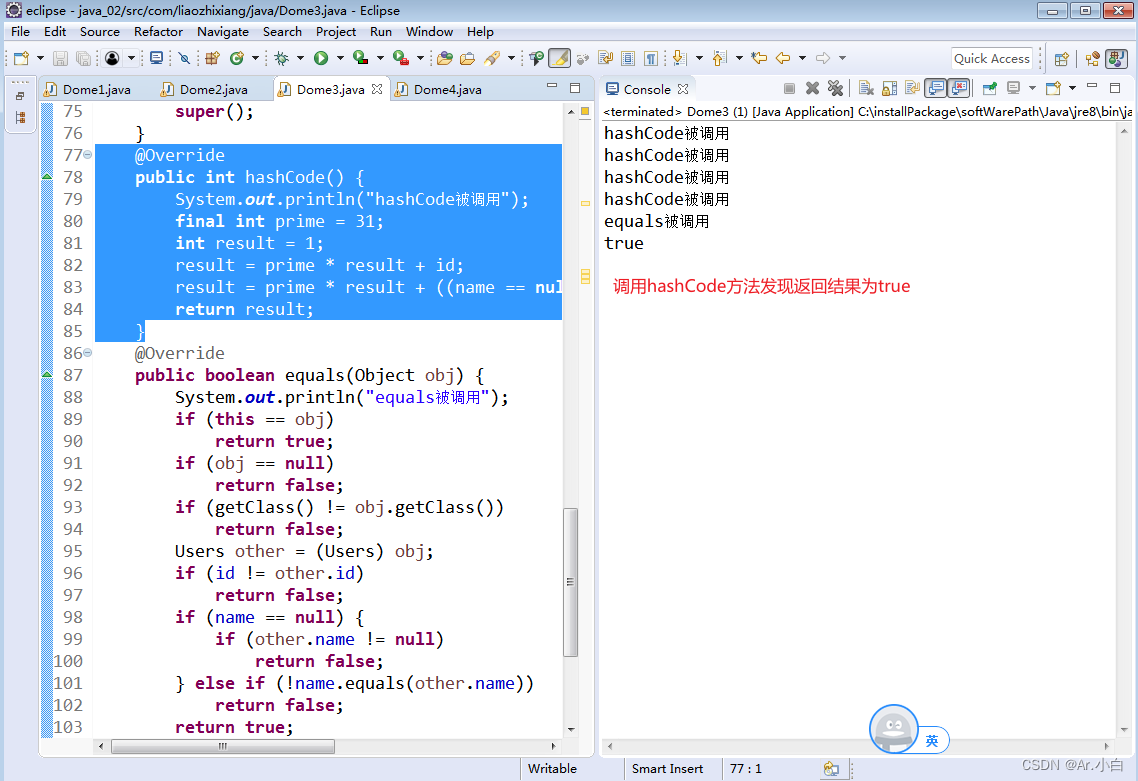The width and height of the screenshot is (1138, 781).
Task: Open the File menu
Action: [20, 32]
